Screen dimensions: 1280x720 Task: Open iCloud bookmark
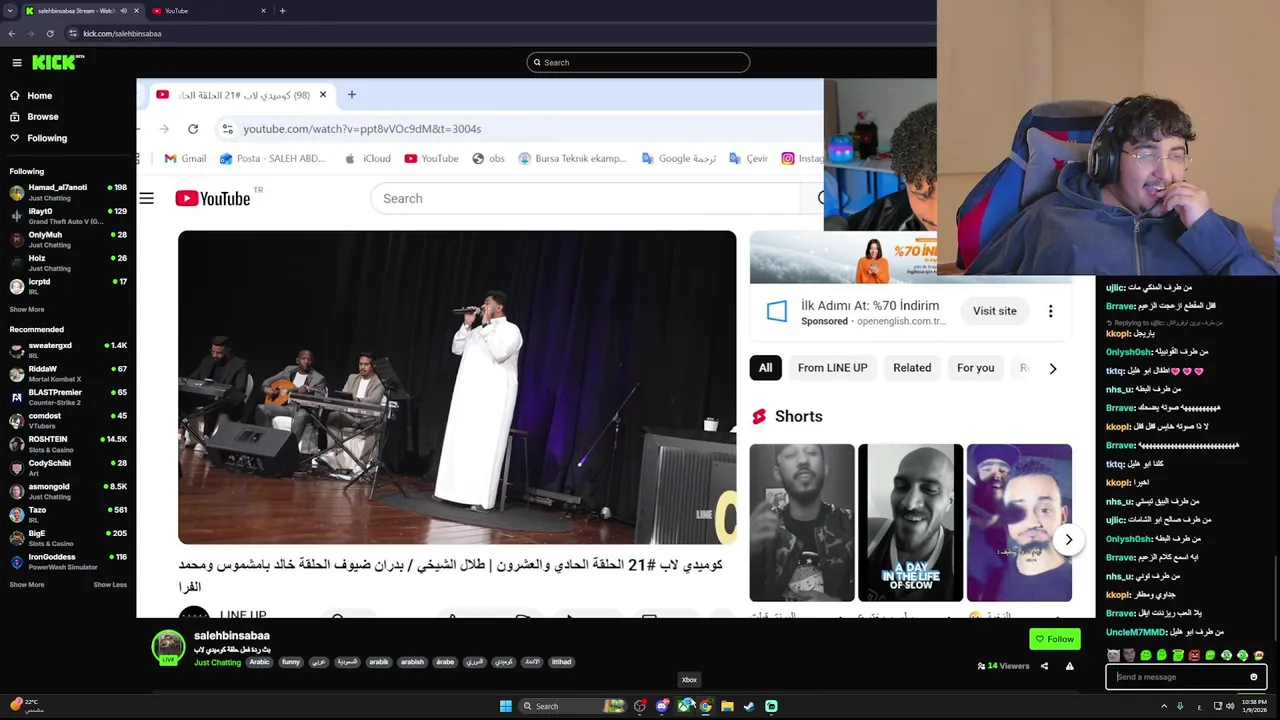367,158
